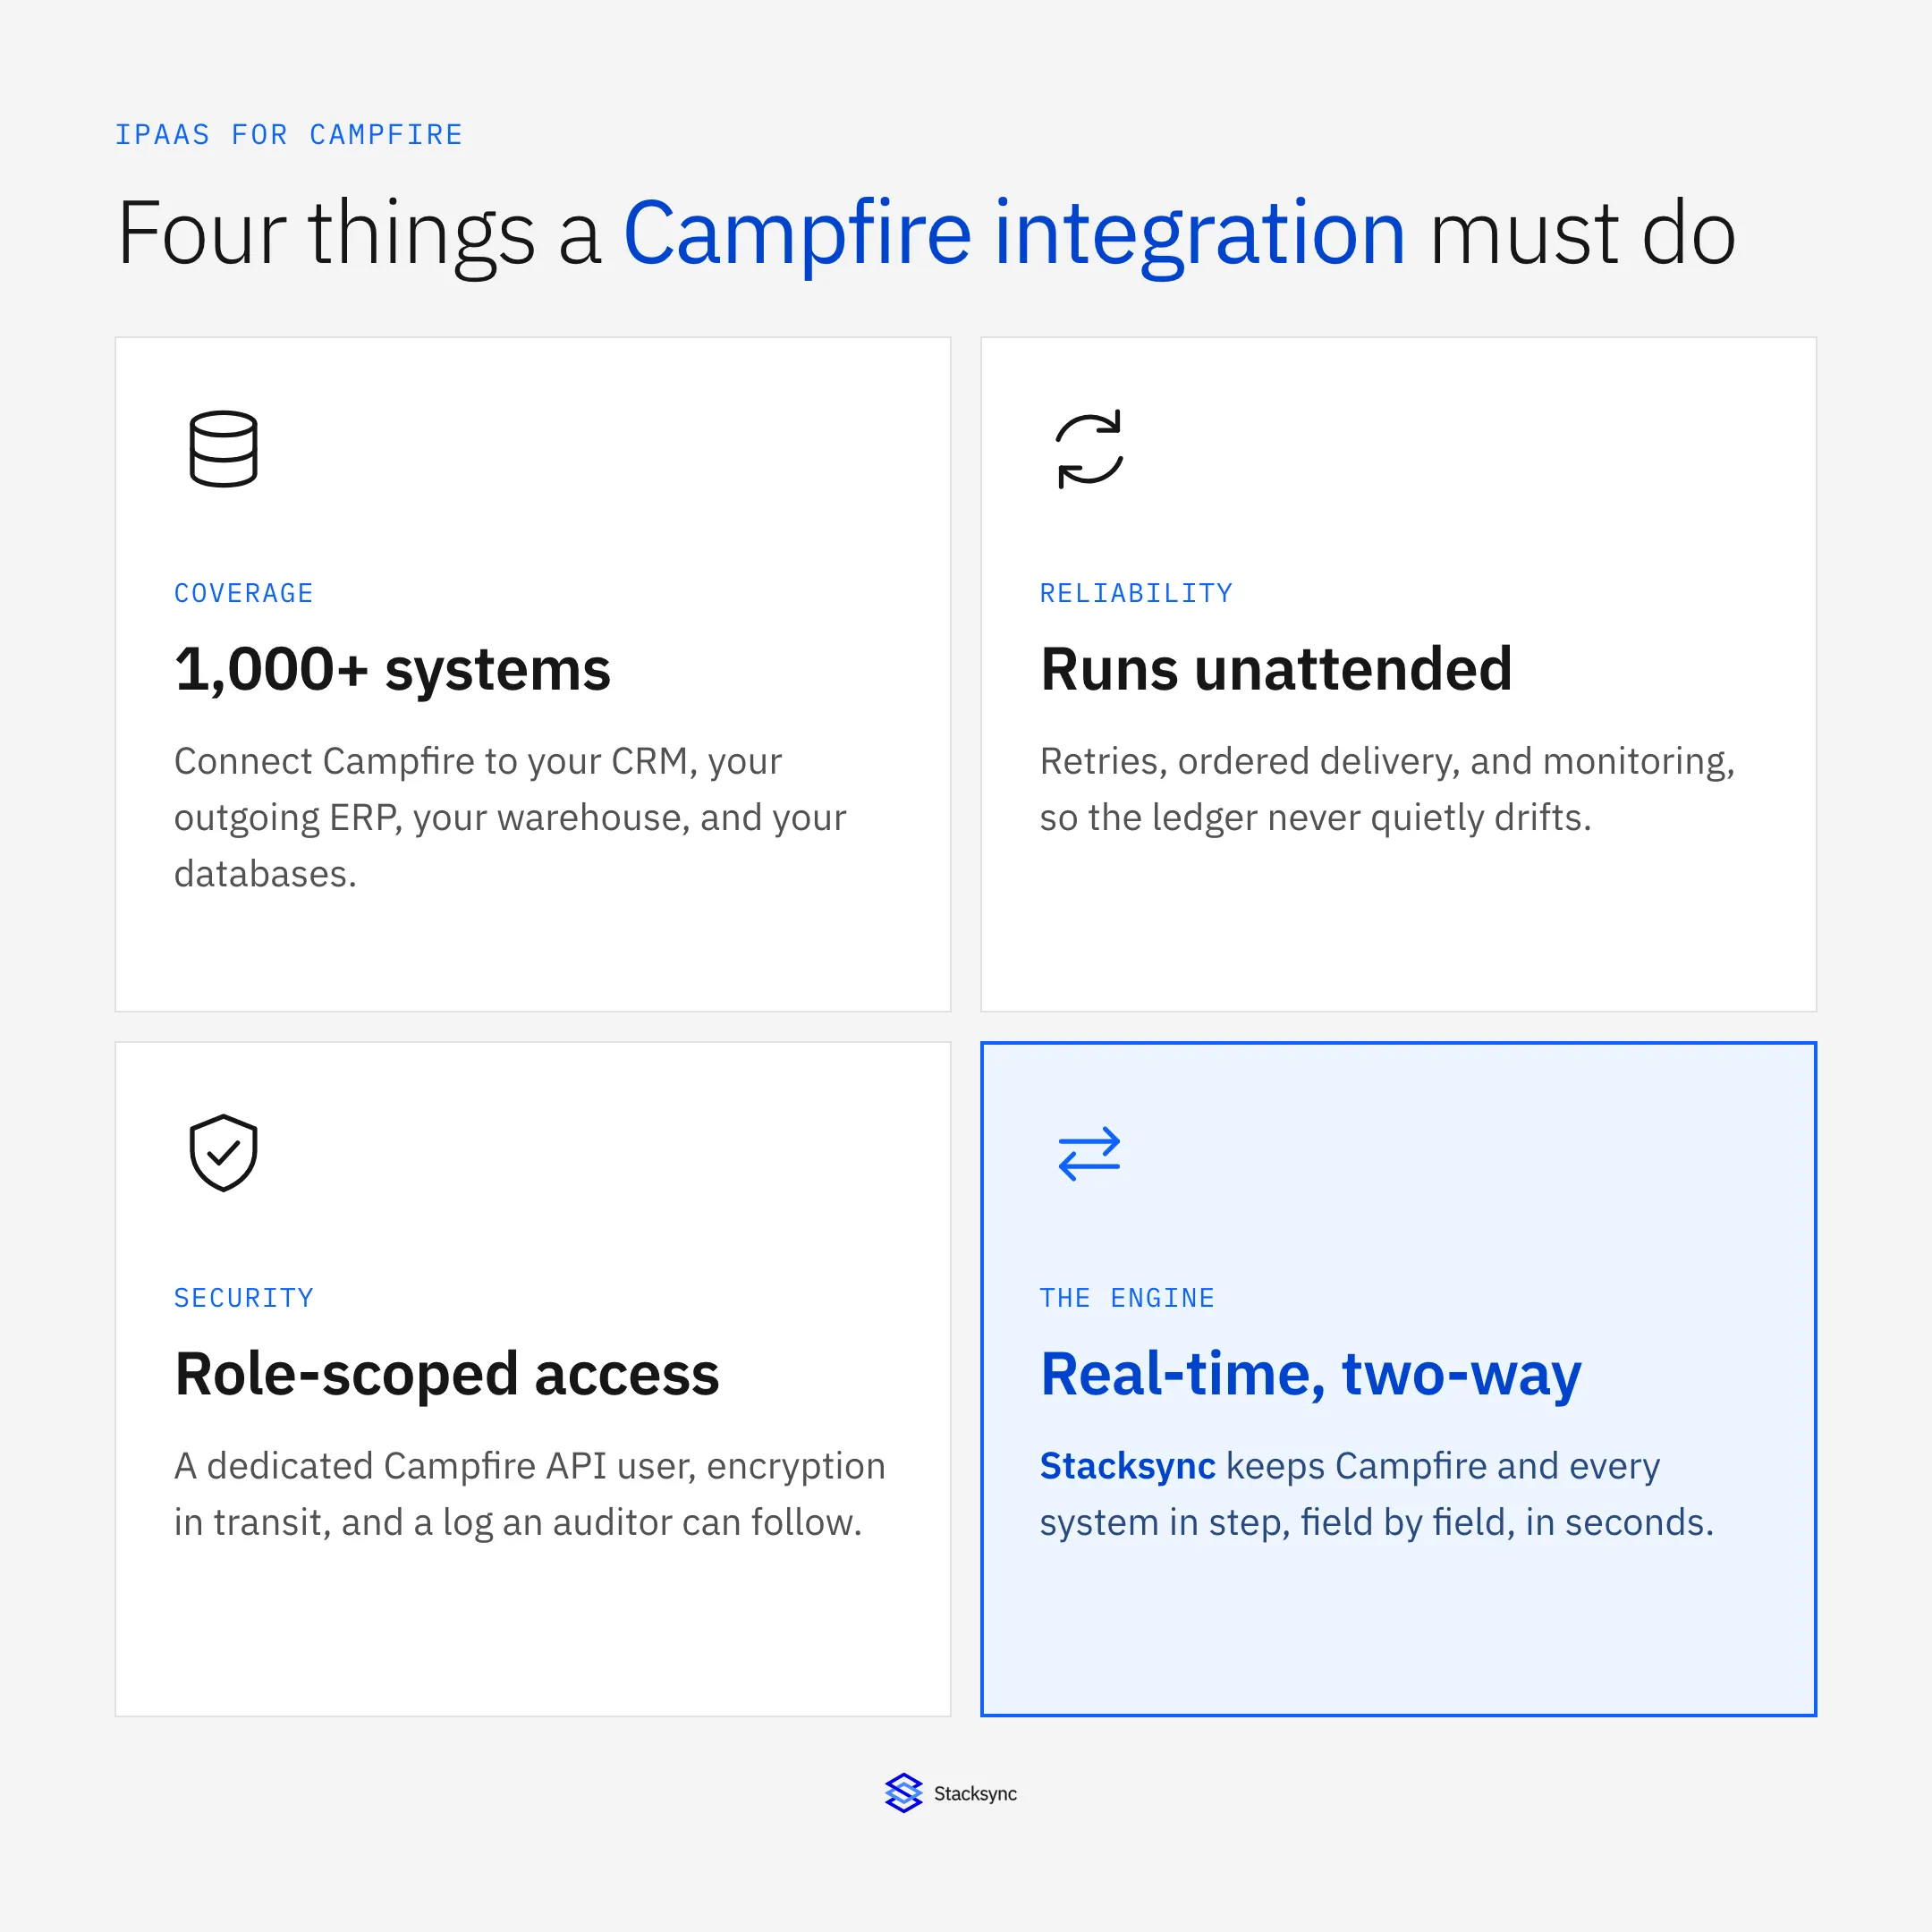
Task: Click the database cylinder icon in Coverage card
Action: 223,449
